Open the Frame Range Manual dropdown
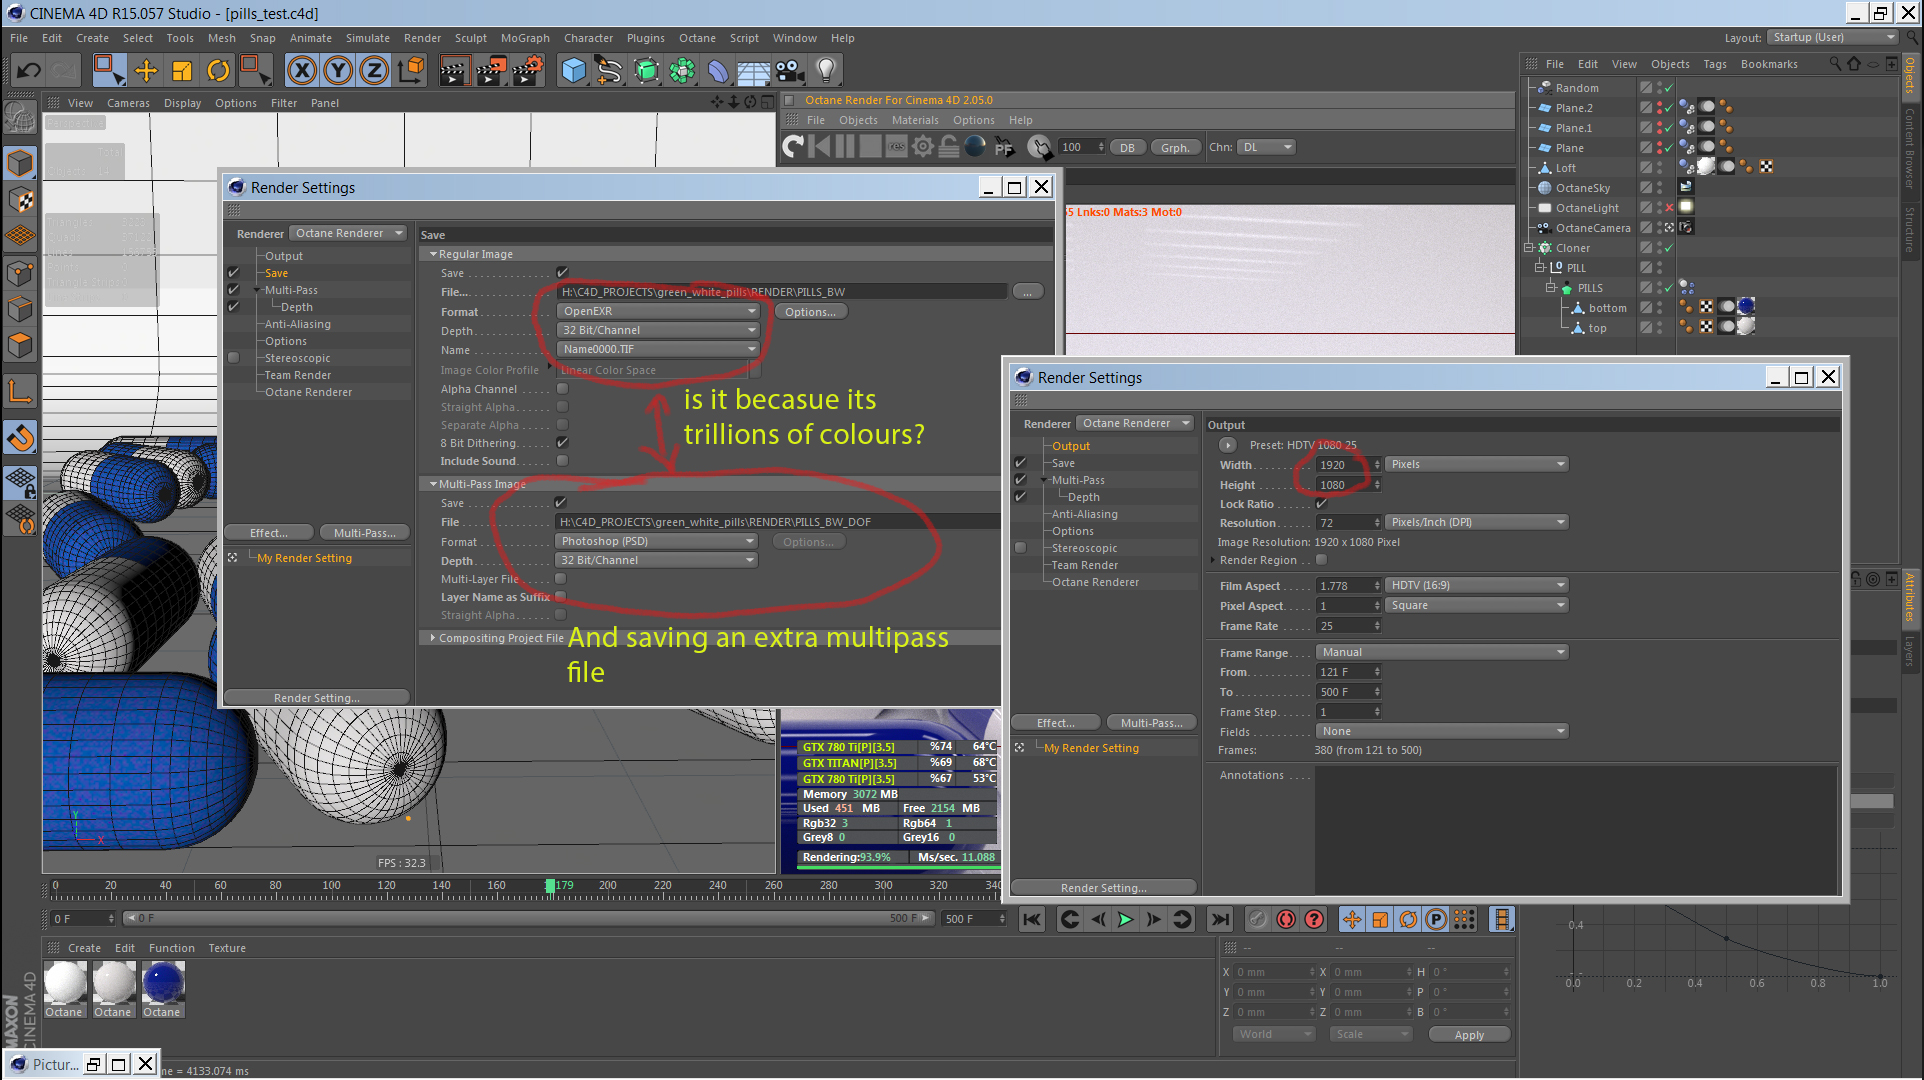The height and width of the screenshot is (1080, 1924). point(1441,652)
